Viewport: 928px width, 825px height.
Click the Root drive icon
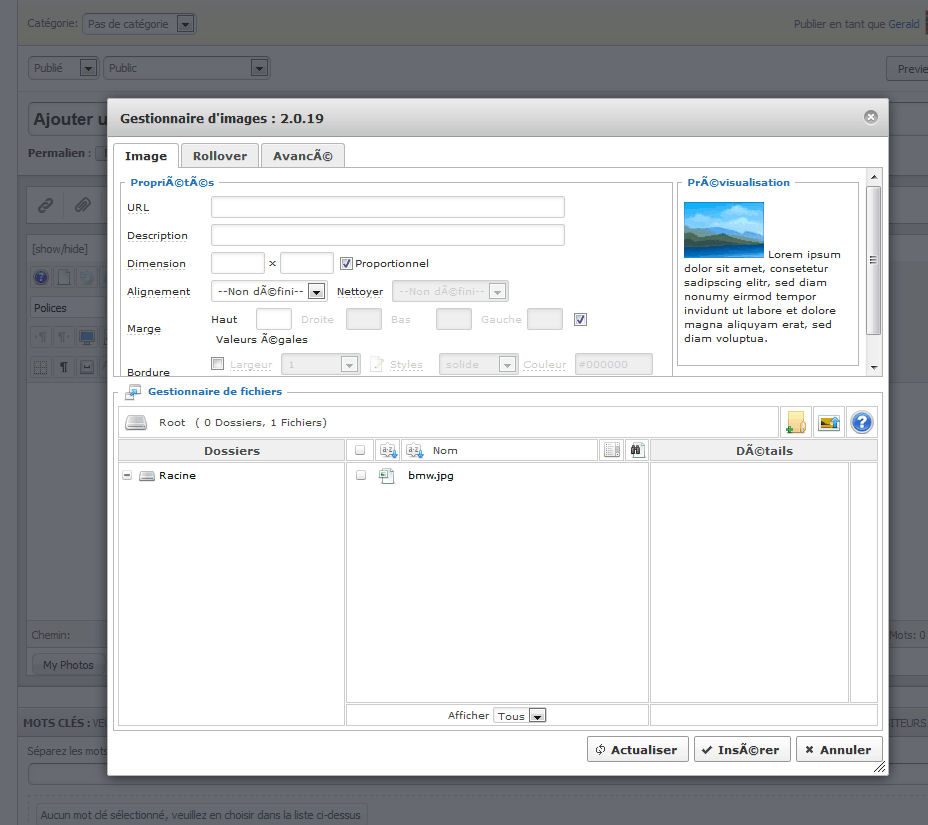click(x=136, y=423)
